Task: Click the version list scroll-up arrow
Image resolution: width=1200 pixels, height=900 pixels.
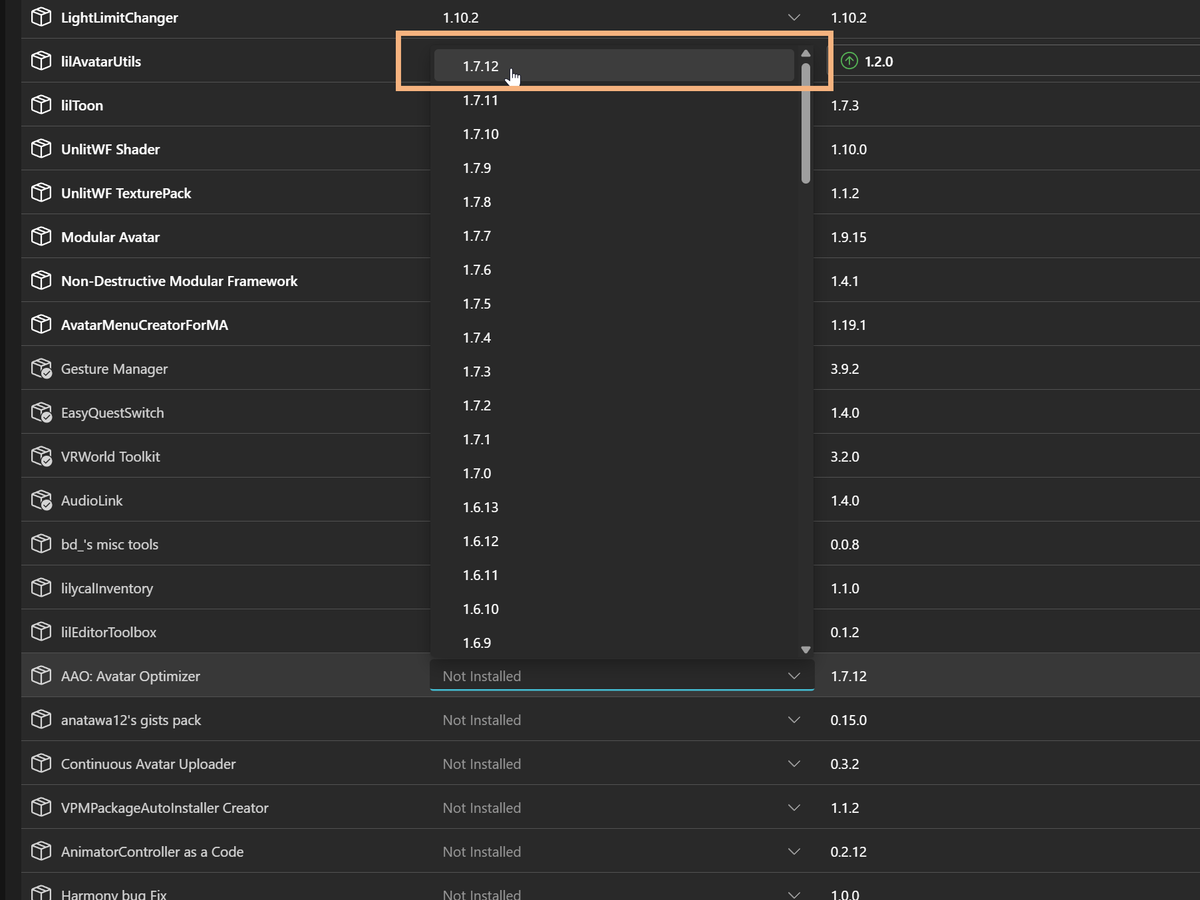Action: [x=806, y=53]
